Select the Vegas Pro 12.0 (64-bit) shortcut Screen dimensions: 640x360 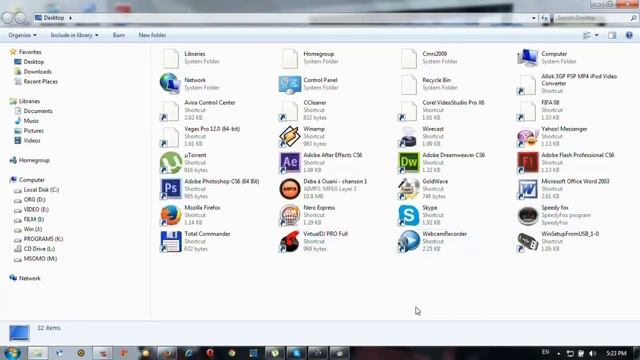point(200,136)
